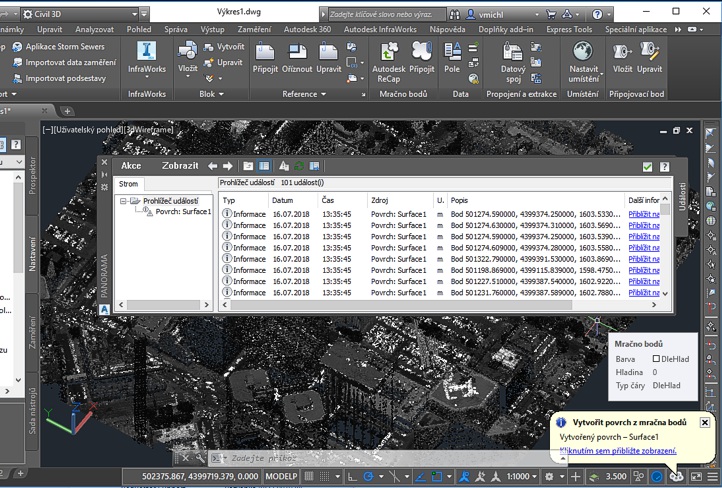
Task: Open the Pohled ribbon tab
Action: 139,29
